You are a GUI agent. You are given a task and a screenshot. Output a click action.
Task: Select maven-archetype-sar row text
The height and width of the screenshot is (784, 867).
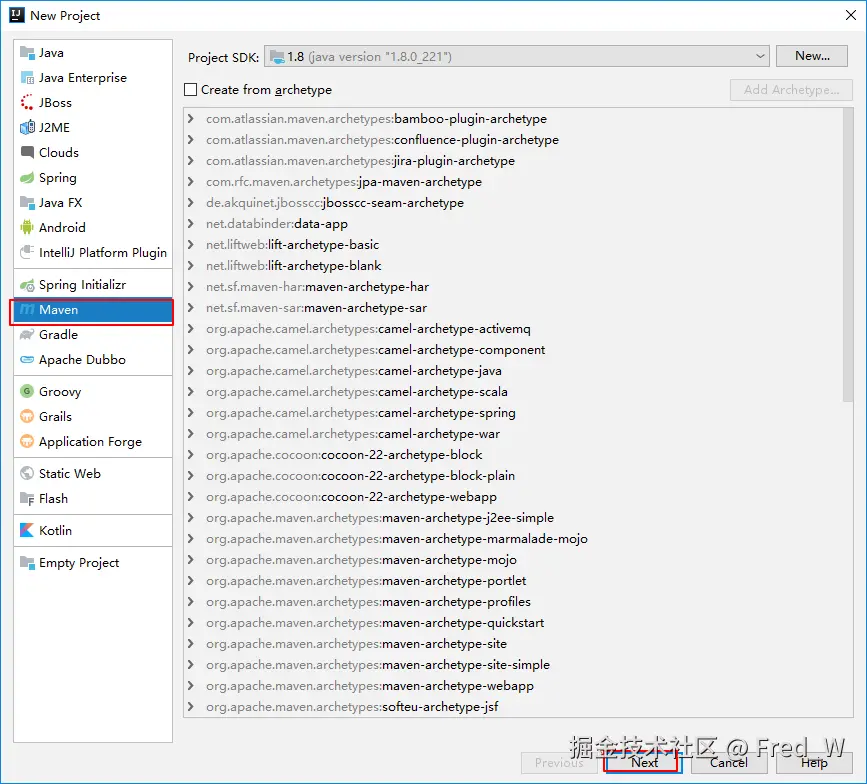click(316, 308)
